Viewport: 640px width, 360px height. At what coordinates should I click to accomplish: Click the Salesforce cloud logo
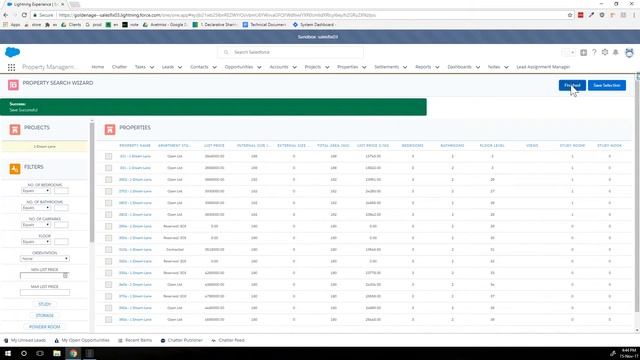(x=12, y=52)
